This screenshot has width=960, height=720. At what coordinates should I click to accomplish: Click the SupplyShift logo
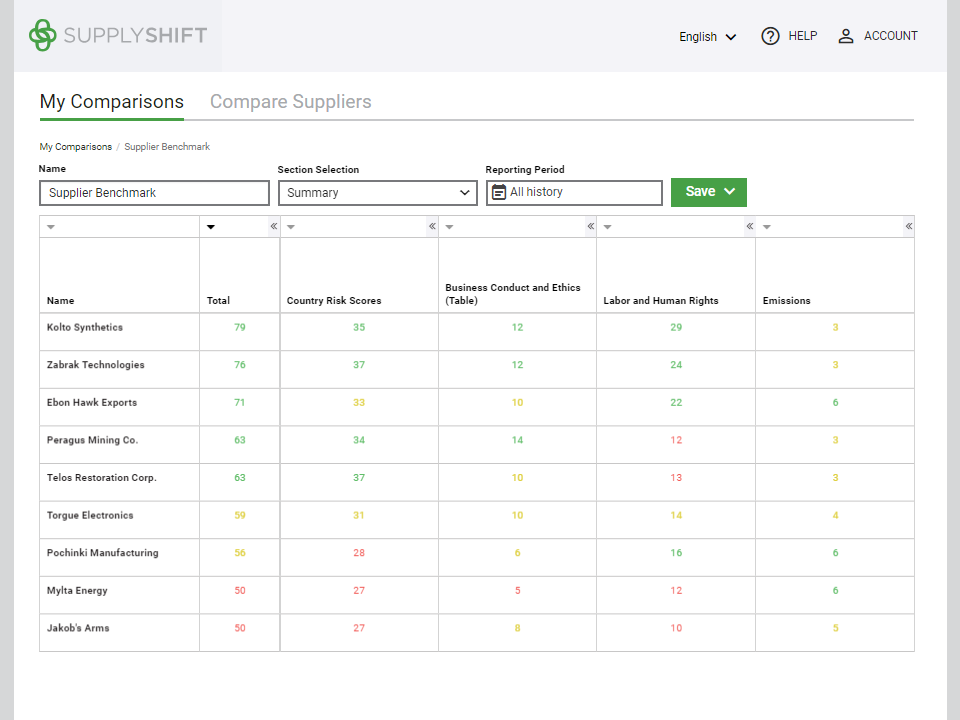(118, 36)
